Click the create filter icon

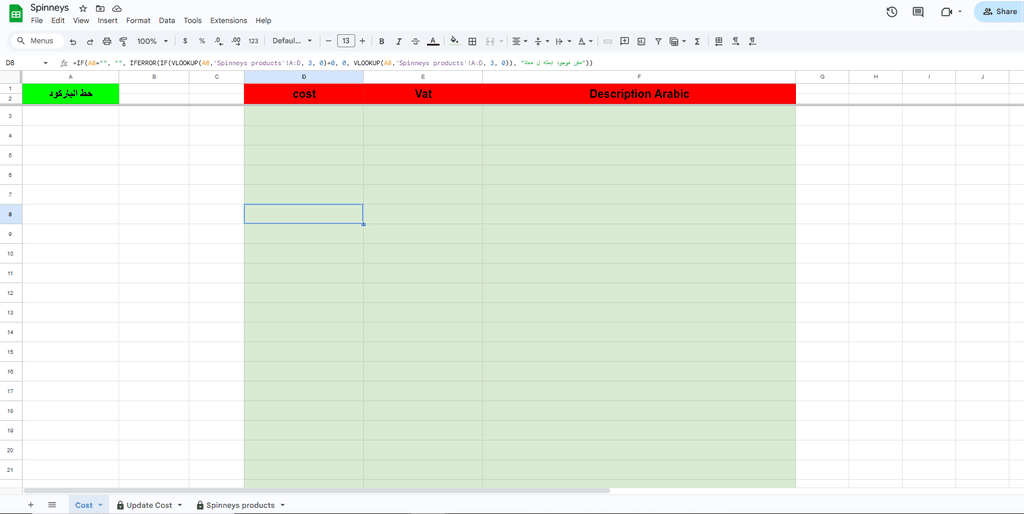[658, 41]
